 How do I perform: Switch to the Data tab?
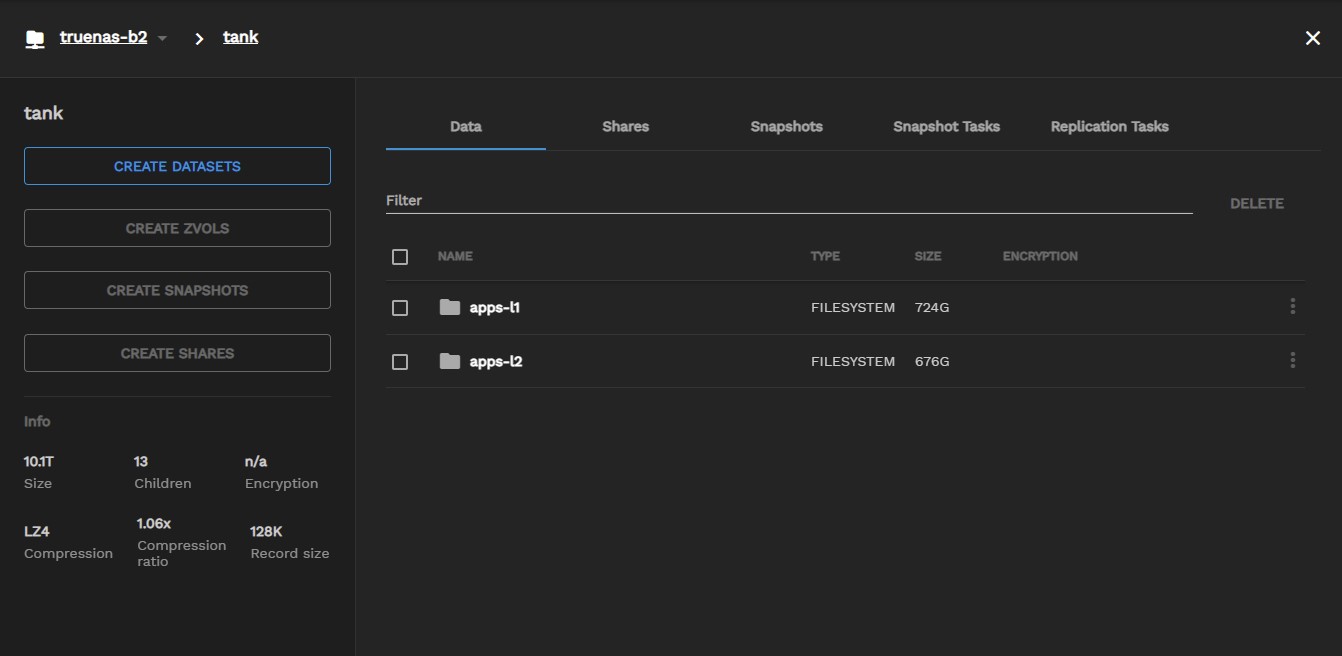(466, 127)
